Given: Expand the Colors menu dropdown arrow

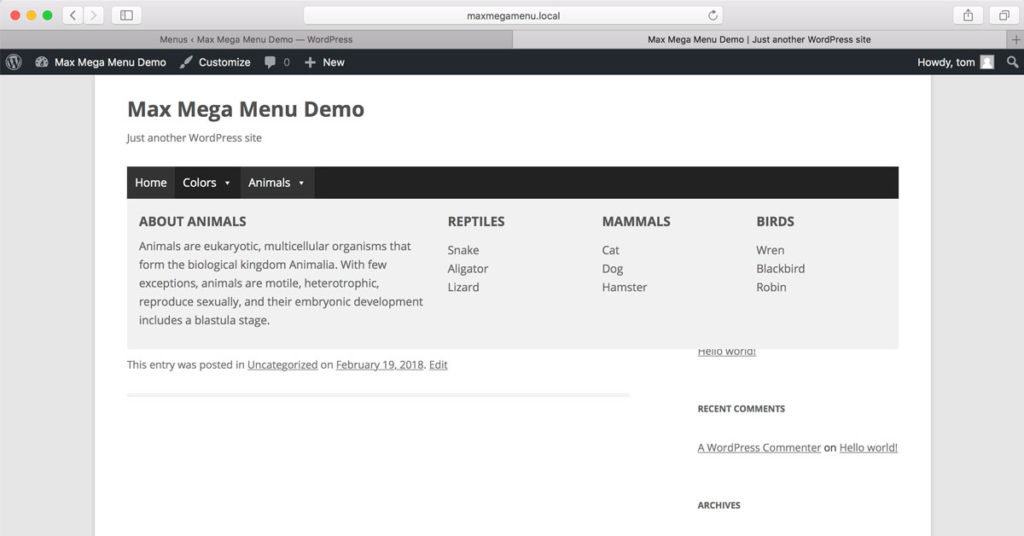Looking at the screenshot, I should (x=227, y=183).
